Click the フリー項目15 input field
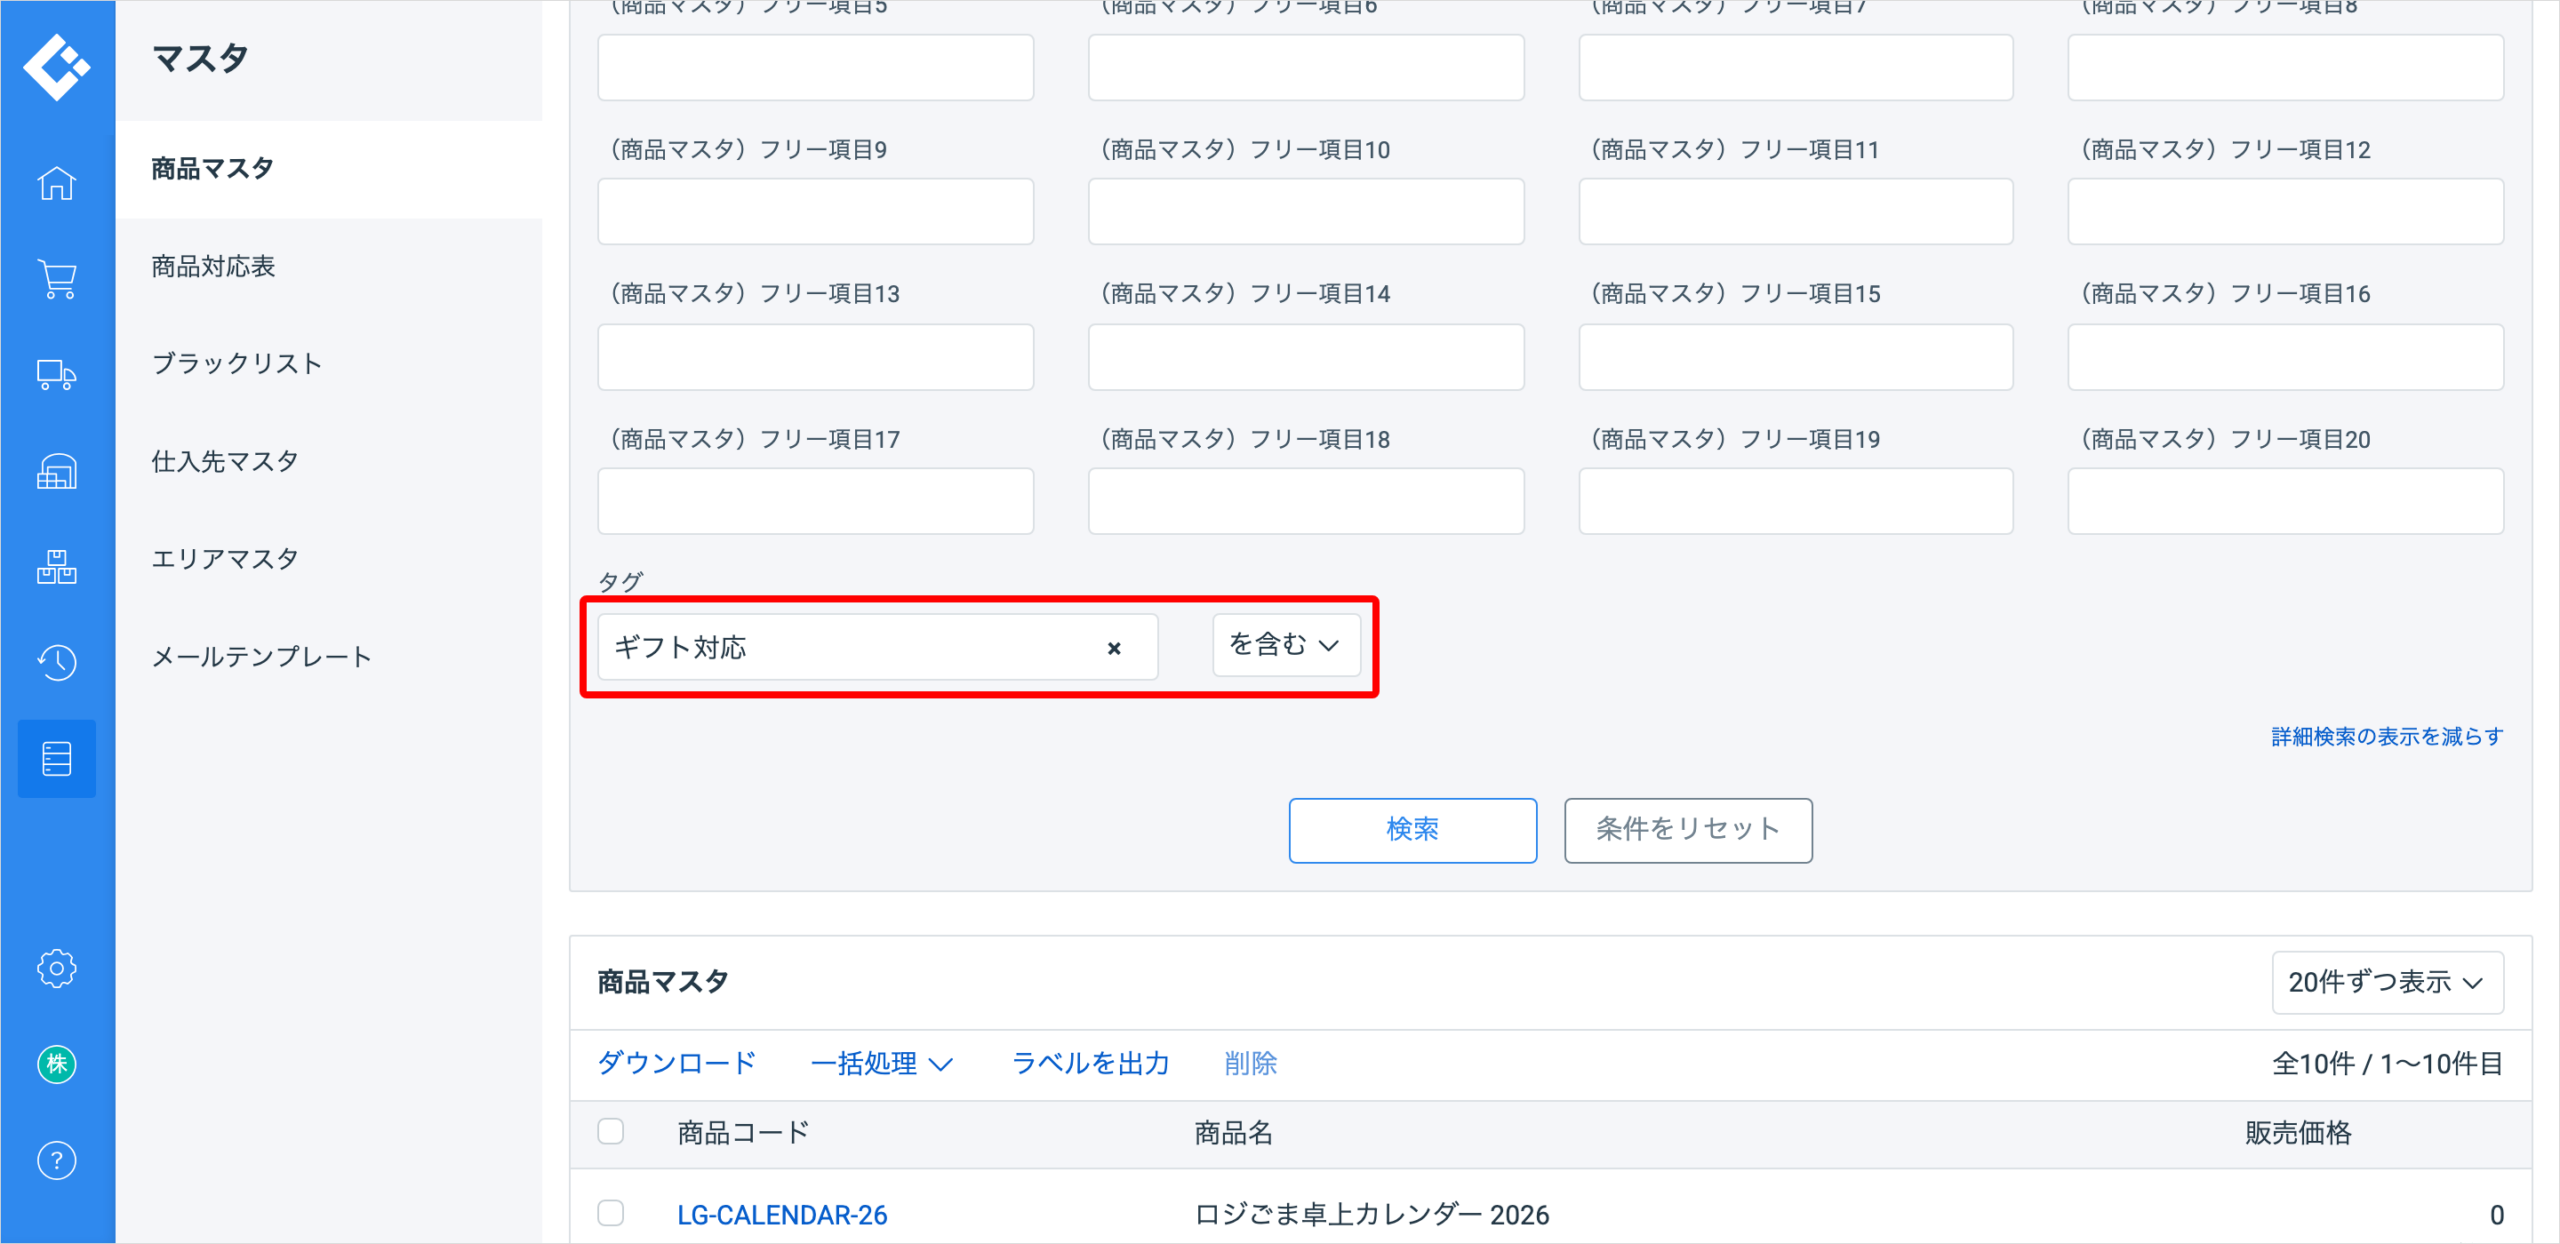 tap(1796, 357)
